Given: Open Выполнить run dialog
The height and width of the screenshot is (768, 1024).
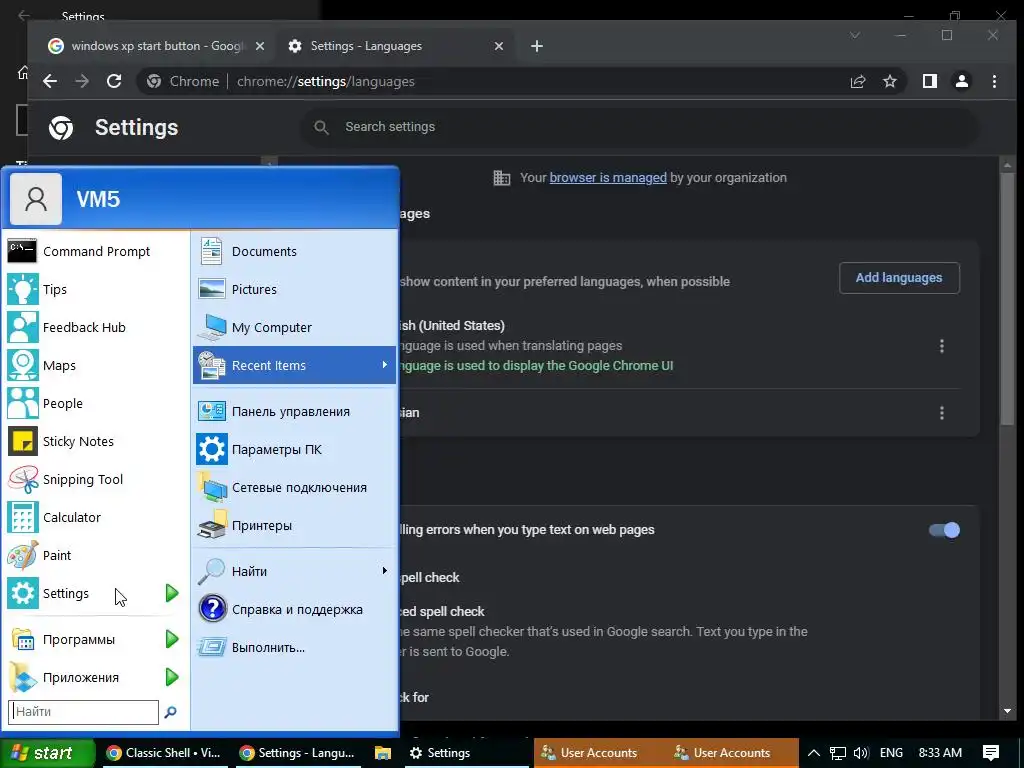Looking at the screenshot, I should tap(295, 647).
